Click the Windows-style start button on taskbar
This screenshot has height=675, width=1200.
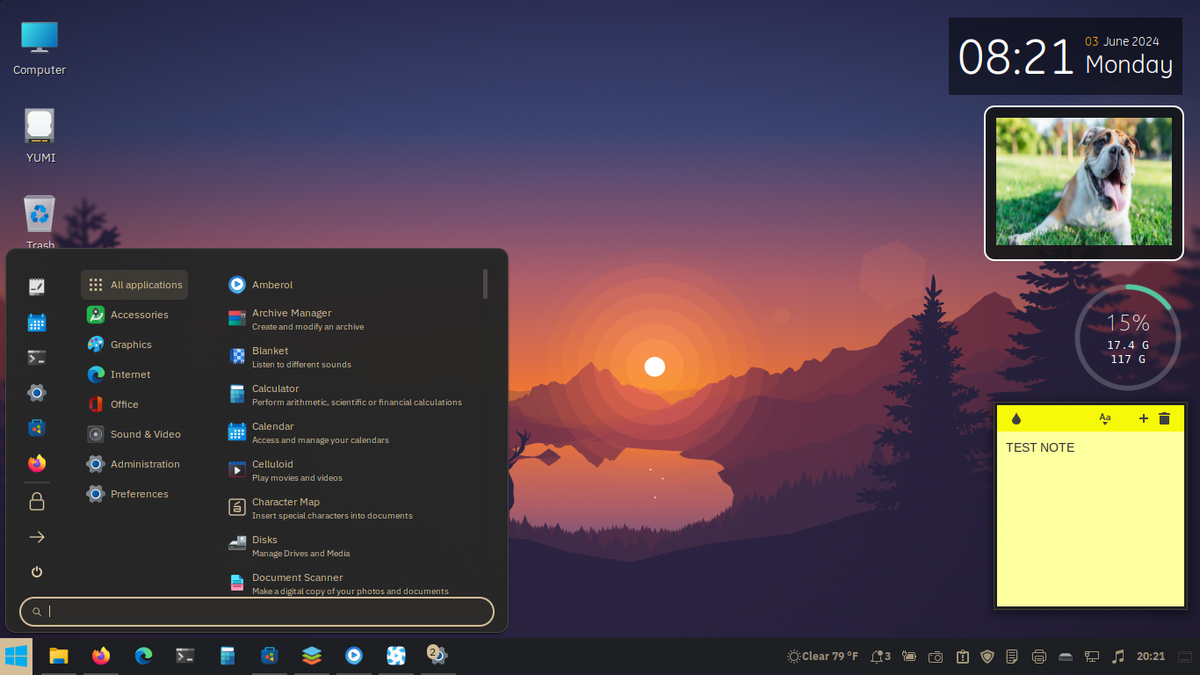pyautogui.click(x=17, y=656)
